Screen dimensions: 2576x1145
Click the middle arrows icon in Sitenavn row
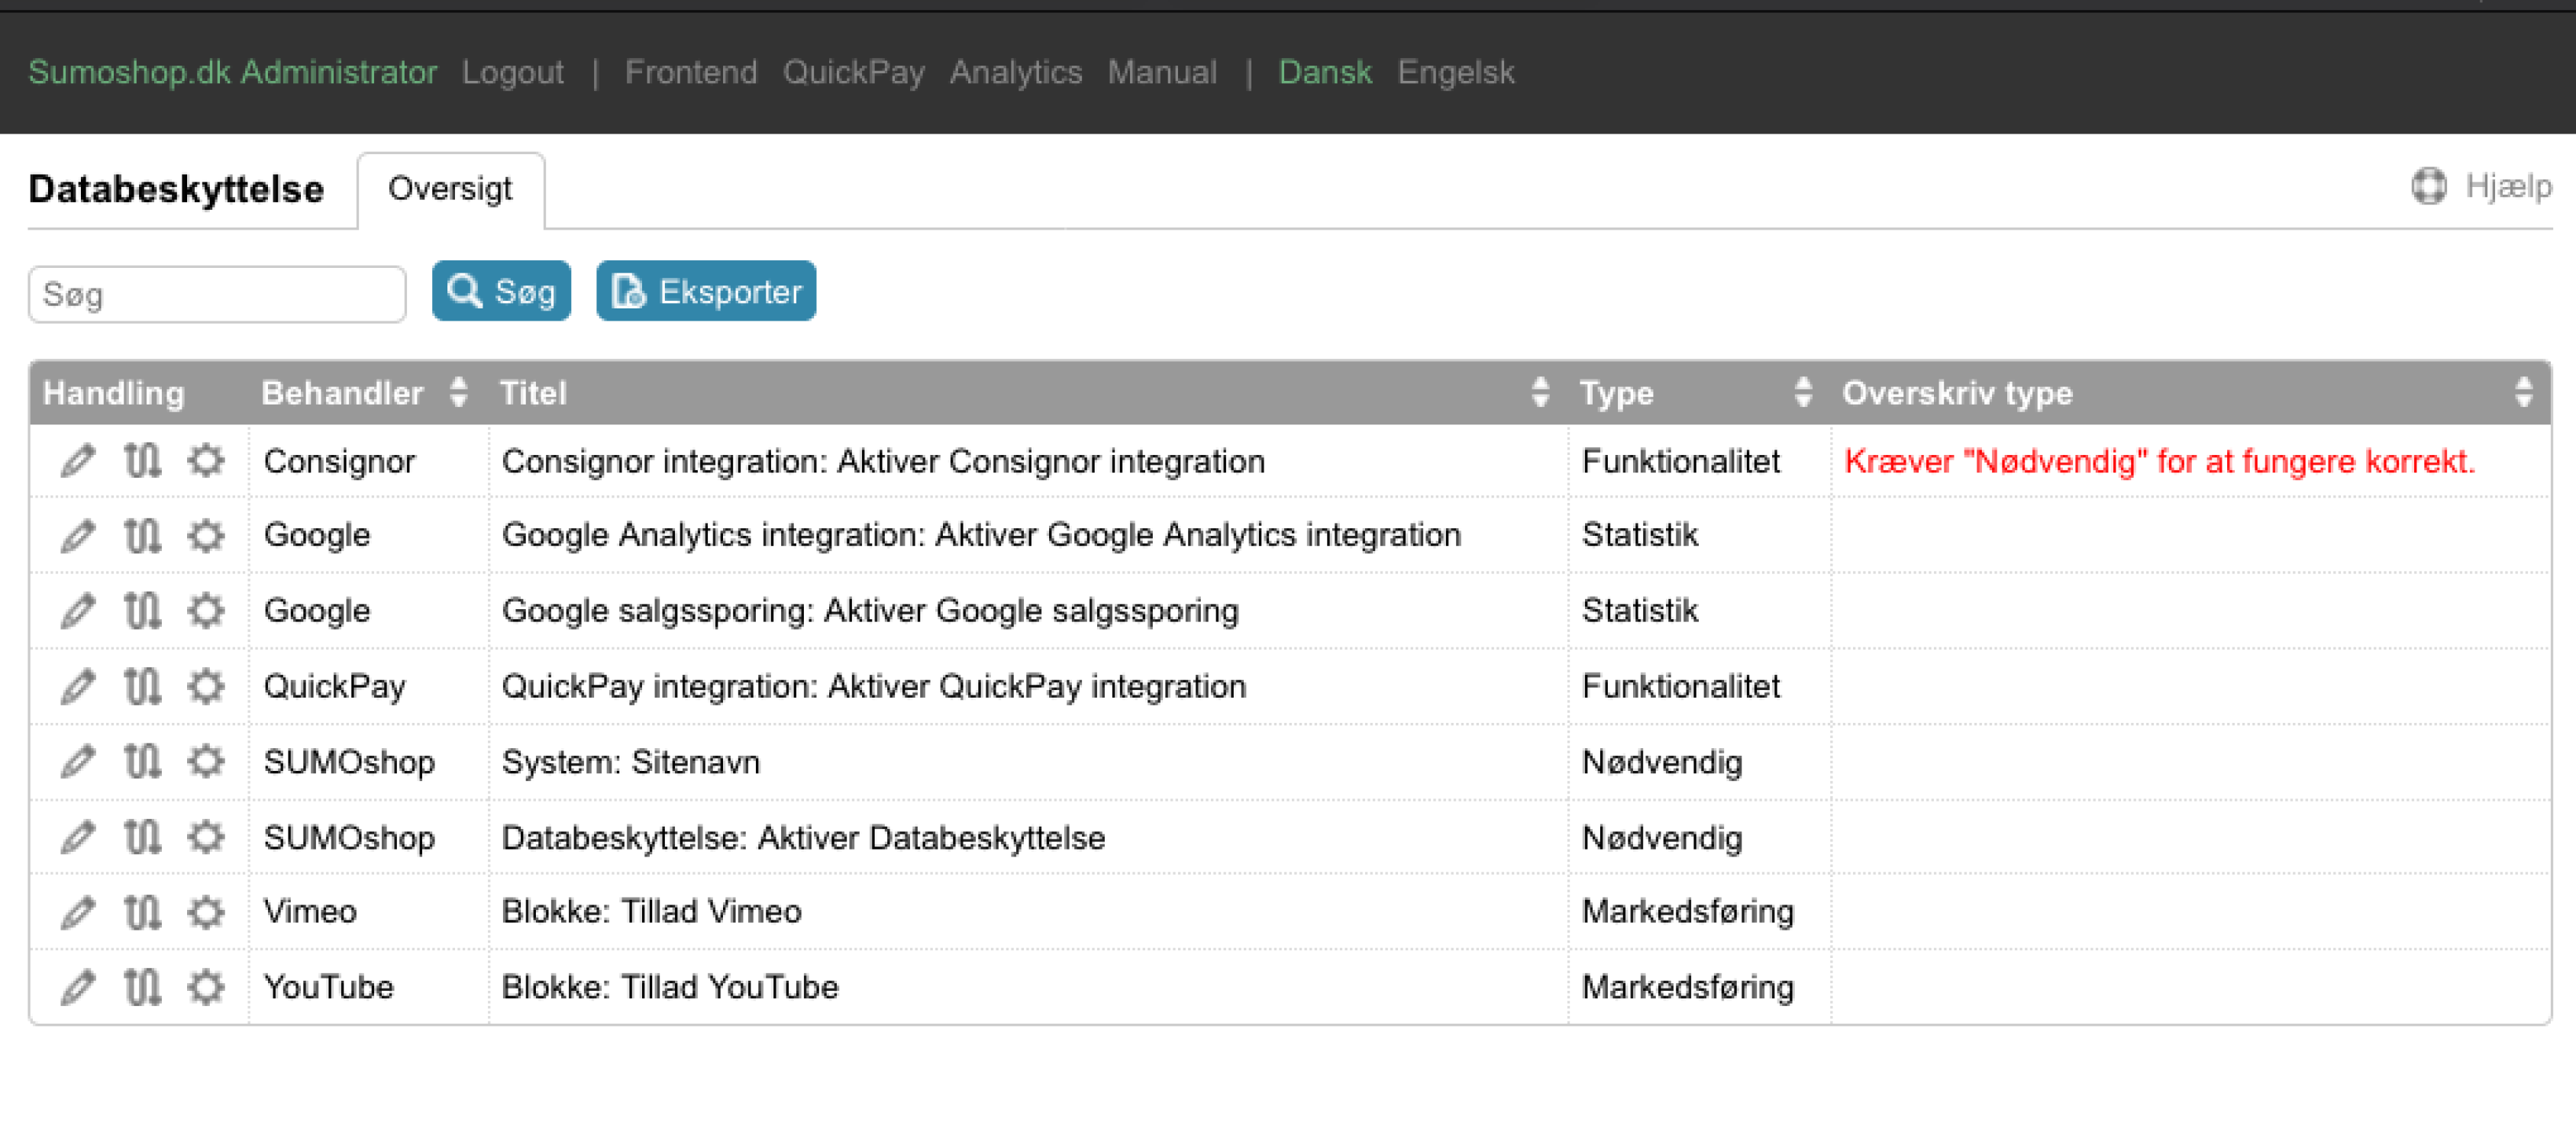pos(142,762)
